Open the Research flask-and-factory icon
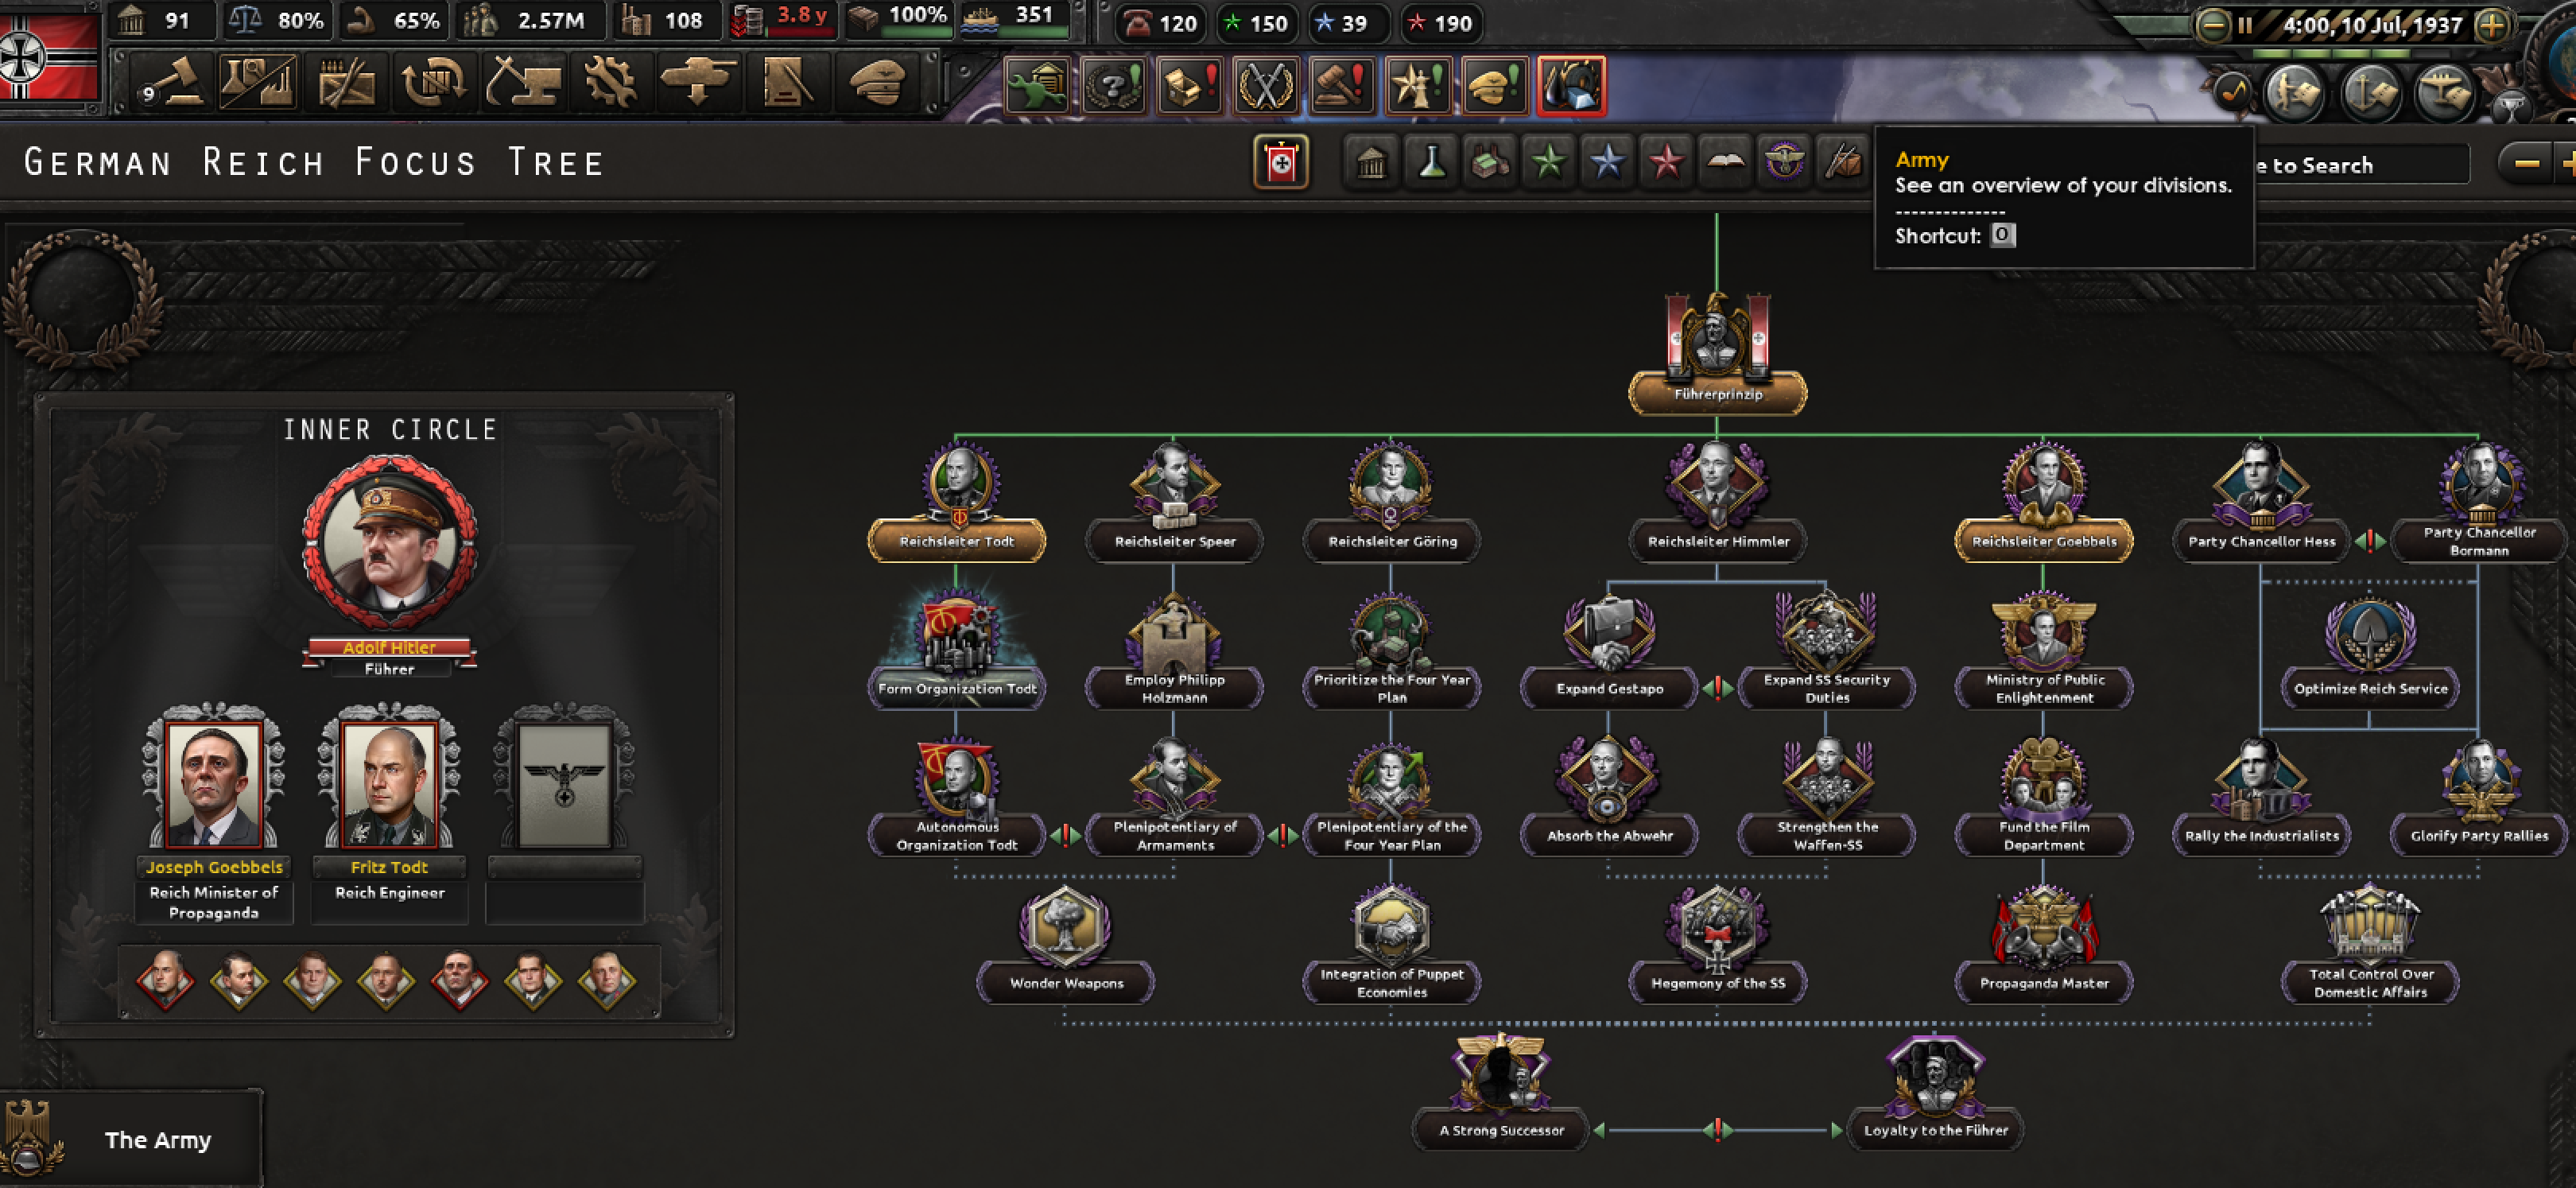This screenshot has width=2576, height=1188. [x=258, y=82]
